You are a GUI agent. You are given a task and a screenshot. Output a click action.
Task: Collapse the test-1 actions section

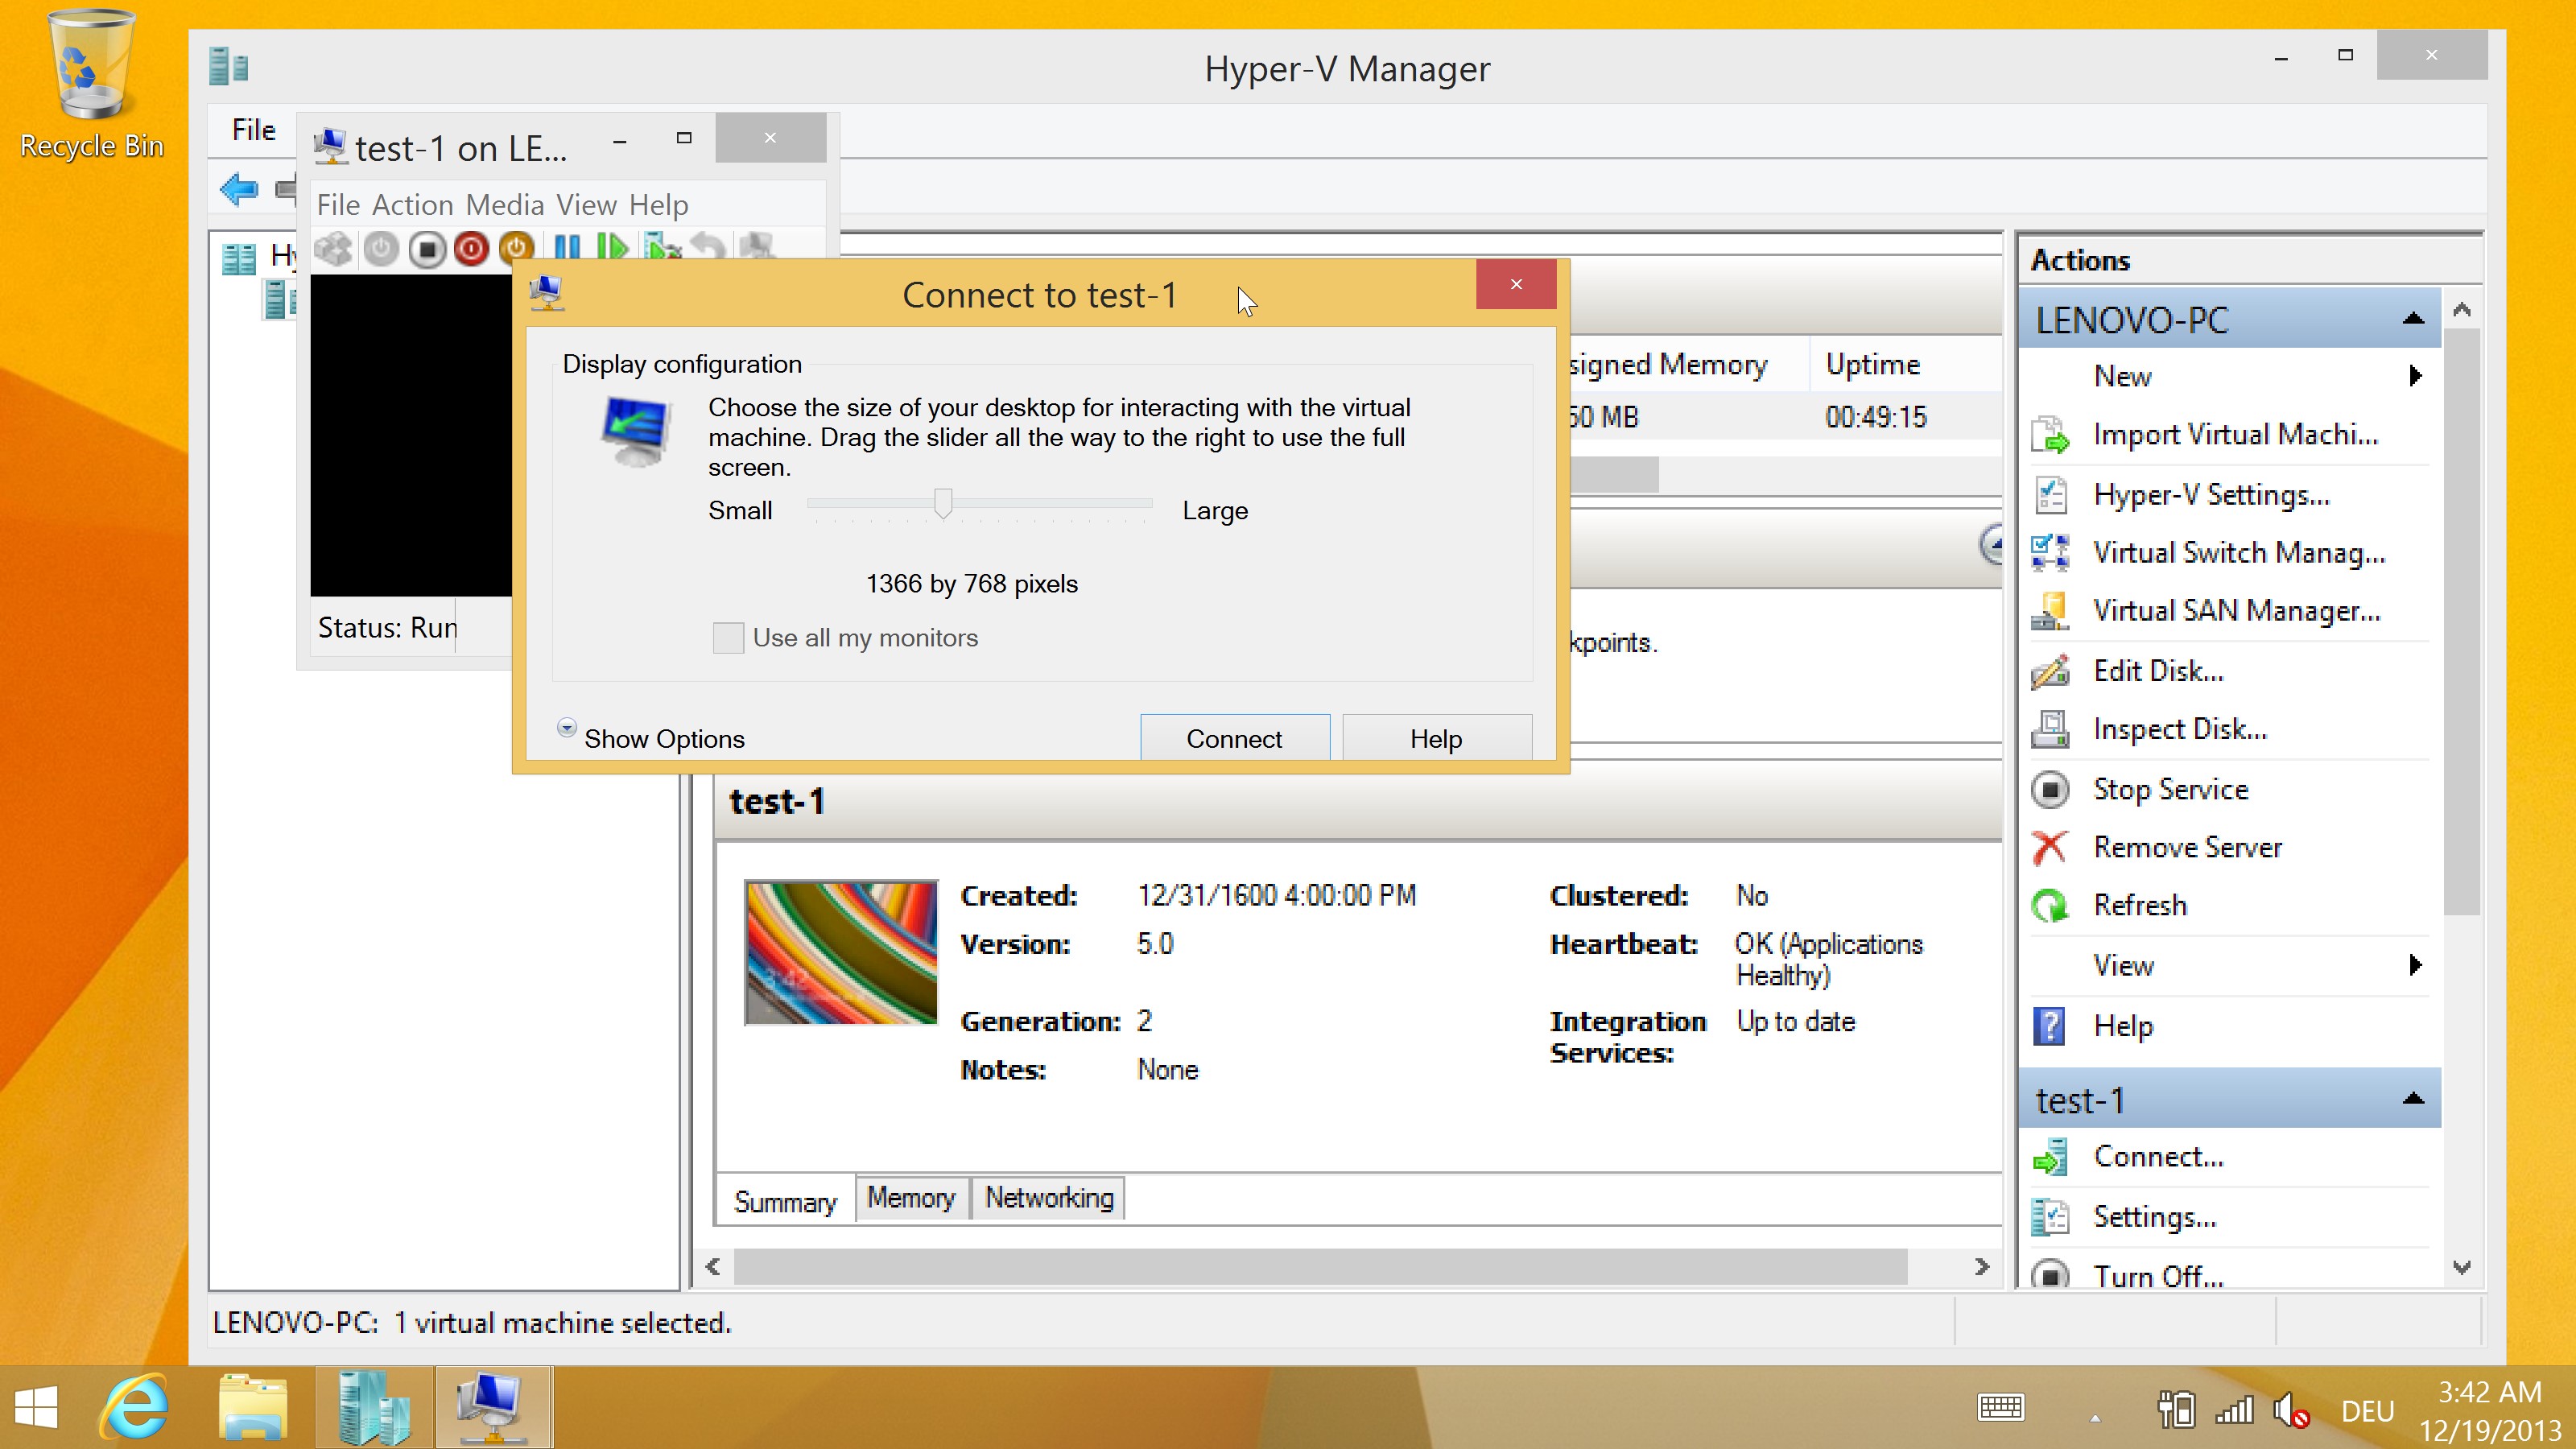pos(2413,1099)
